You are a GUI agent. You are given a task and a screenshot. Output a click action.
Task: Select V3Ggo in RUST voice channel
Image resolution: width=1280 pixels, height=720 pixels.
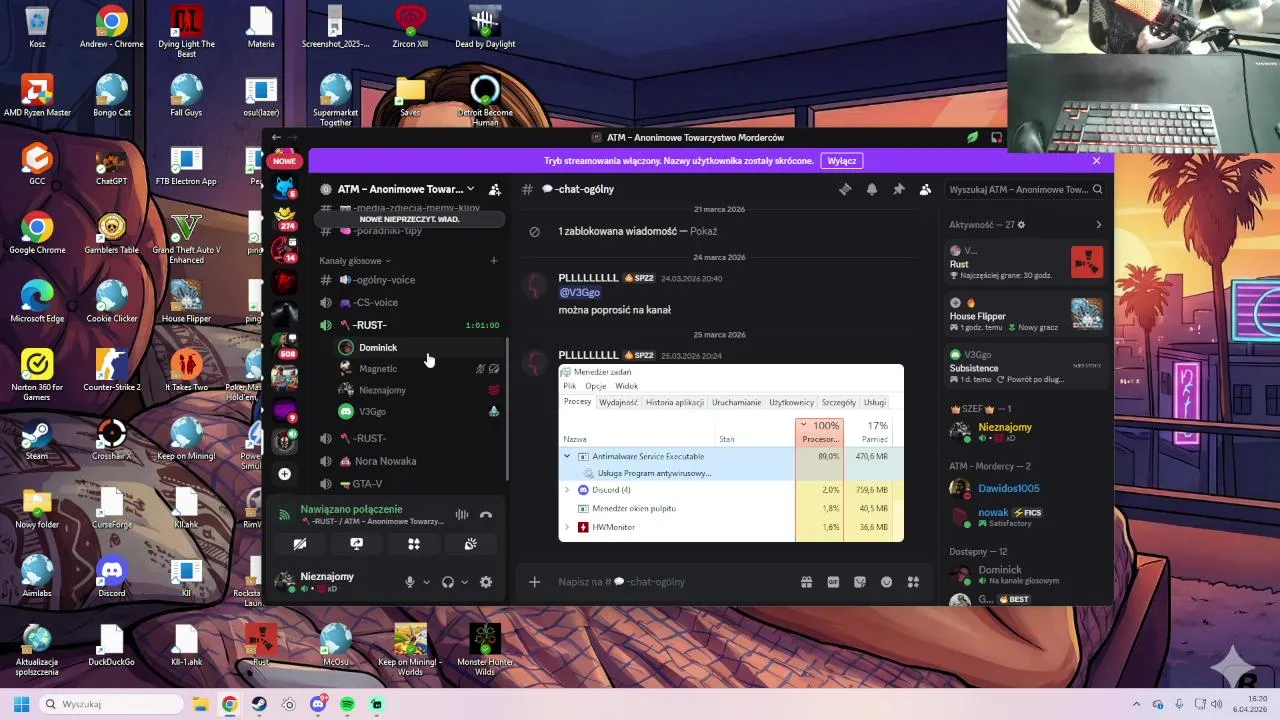coord(418,412)
